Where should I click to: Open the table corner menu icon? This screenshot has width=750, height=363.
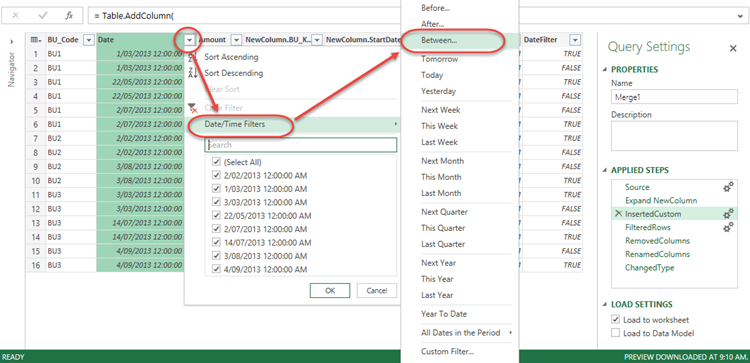click(x=36, y=40)
